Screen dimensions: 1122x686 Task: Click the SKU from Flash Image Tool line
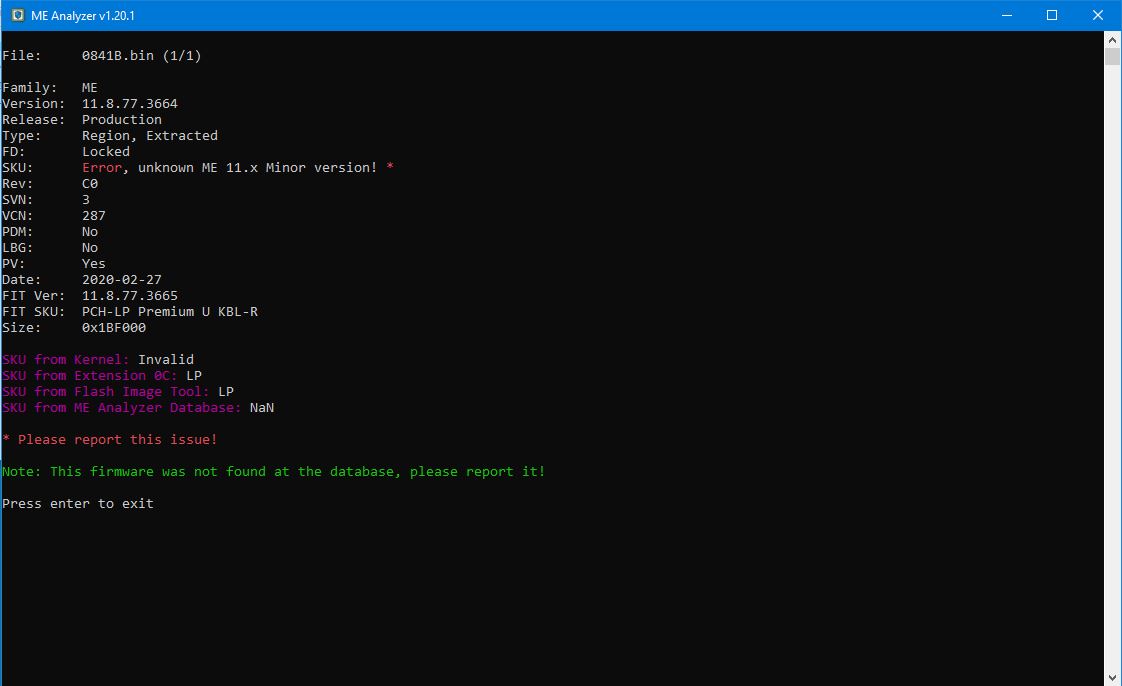point(118,392)
